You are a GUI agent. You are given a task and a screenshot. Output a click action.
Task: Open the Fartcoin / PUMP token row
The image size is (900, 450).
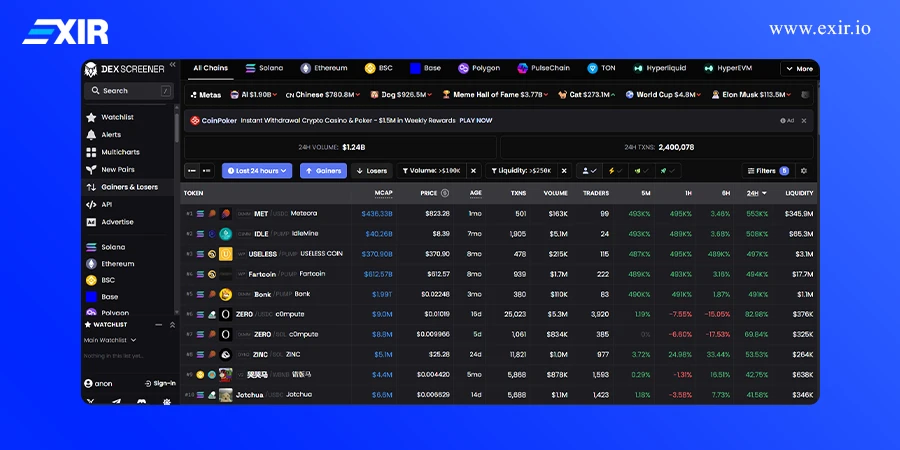pyautogui.click(x=498, y=274)
